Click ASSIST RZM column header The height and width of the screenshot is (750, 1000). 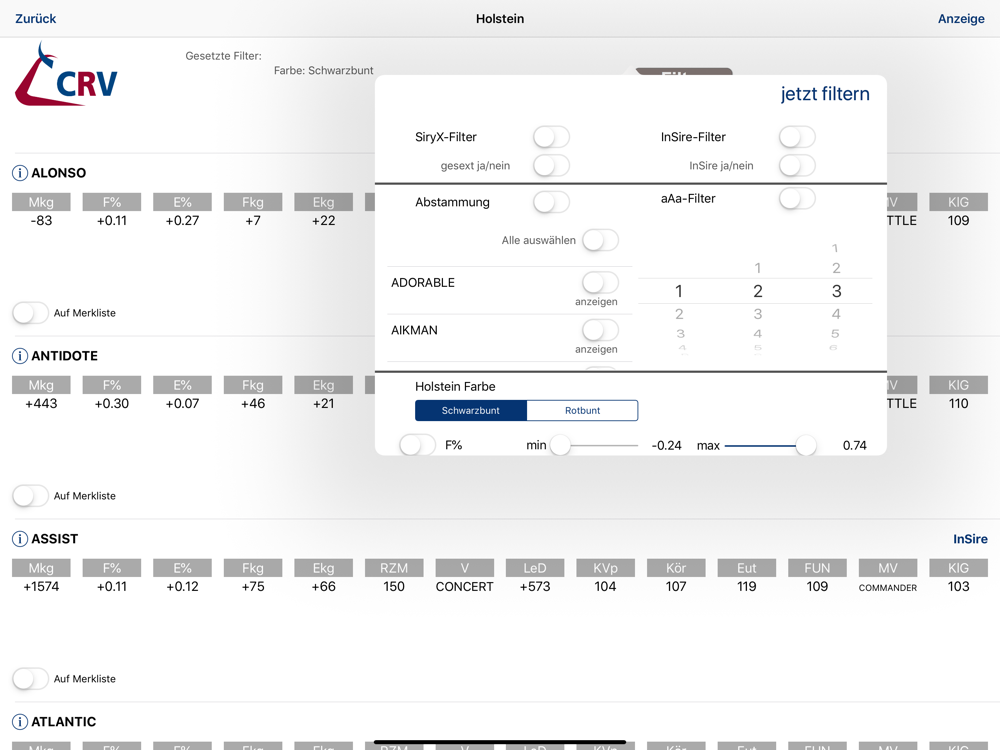click(394, 568)
